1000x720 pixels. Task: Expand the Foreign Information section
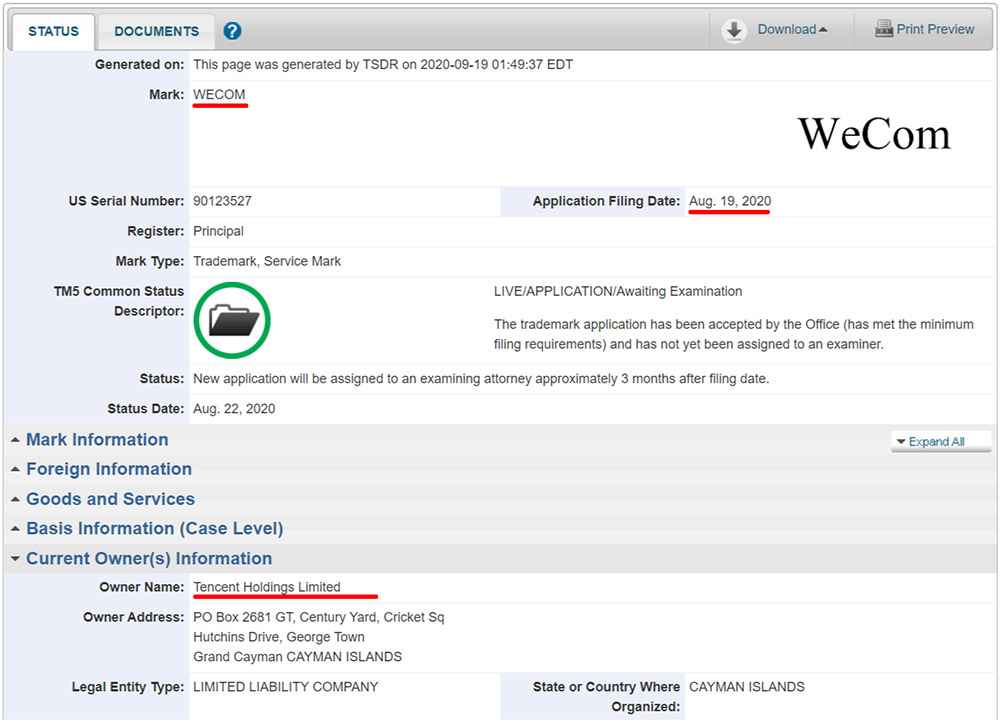tap(108, 469)
